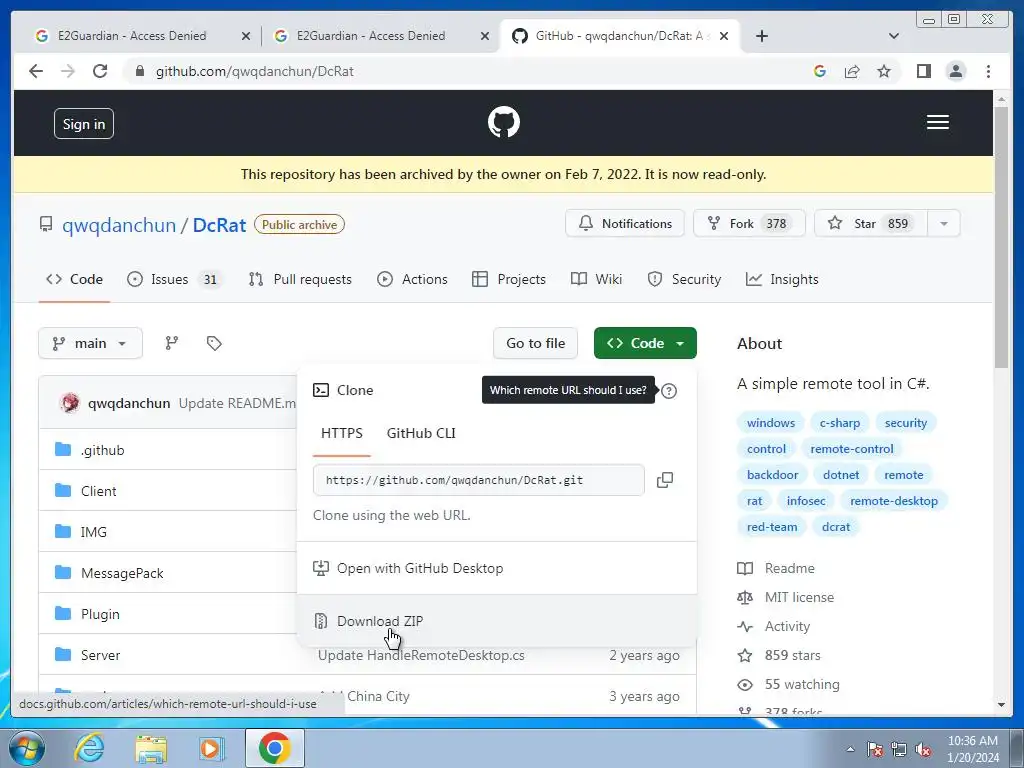Open Chrome profile icon

(x=955, y=71)
